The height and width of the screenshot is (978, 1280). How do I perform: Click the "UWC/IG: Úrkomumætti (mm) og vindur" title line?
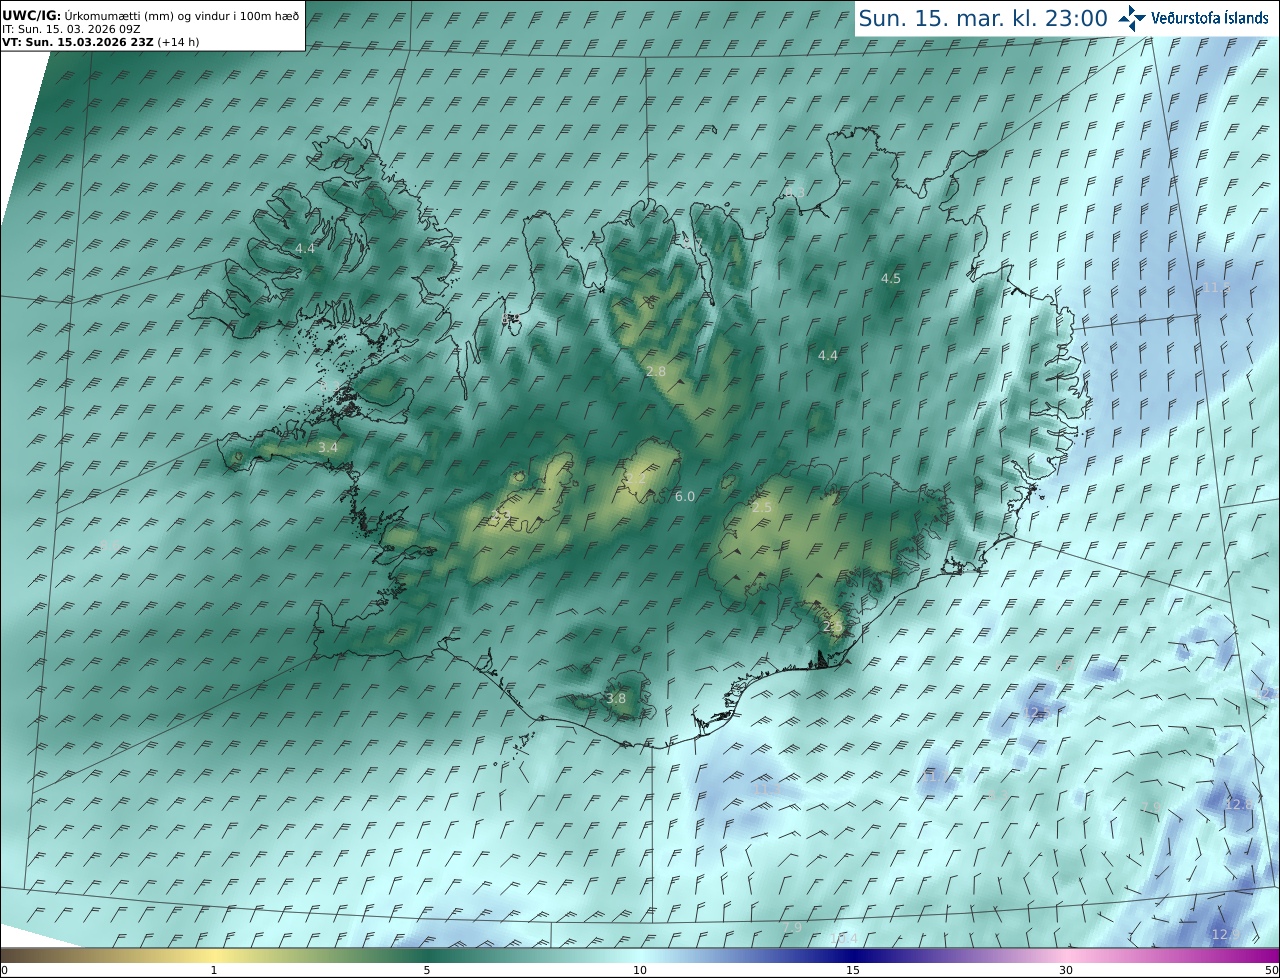coord(151,17)
